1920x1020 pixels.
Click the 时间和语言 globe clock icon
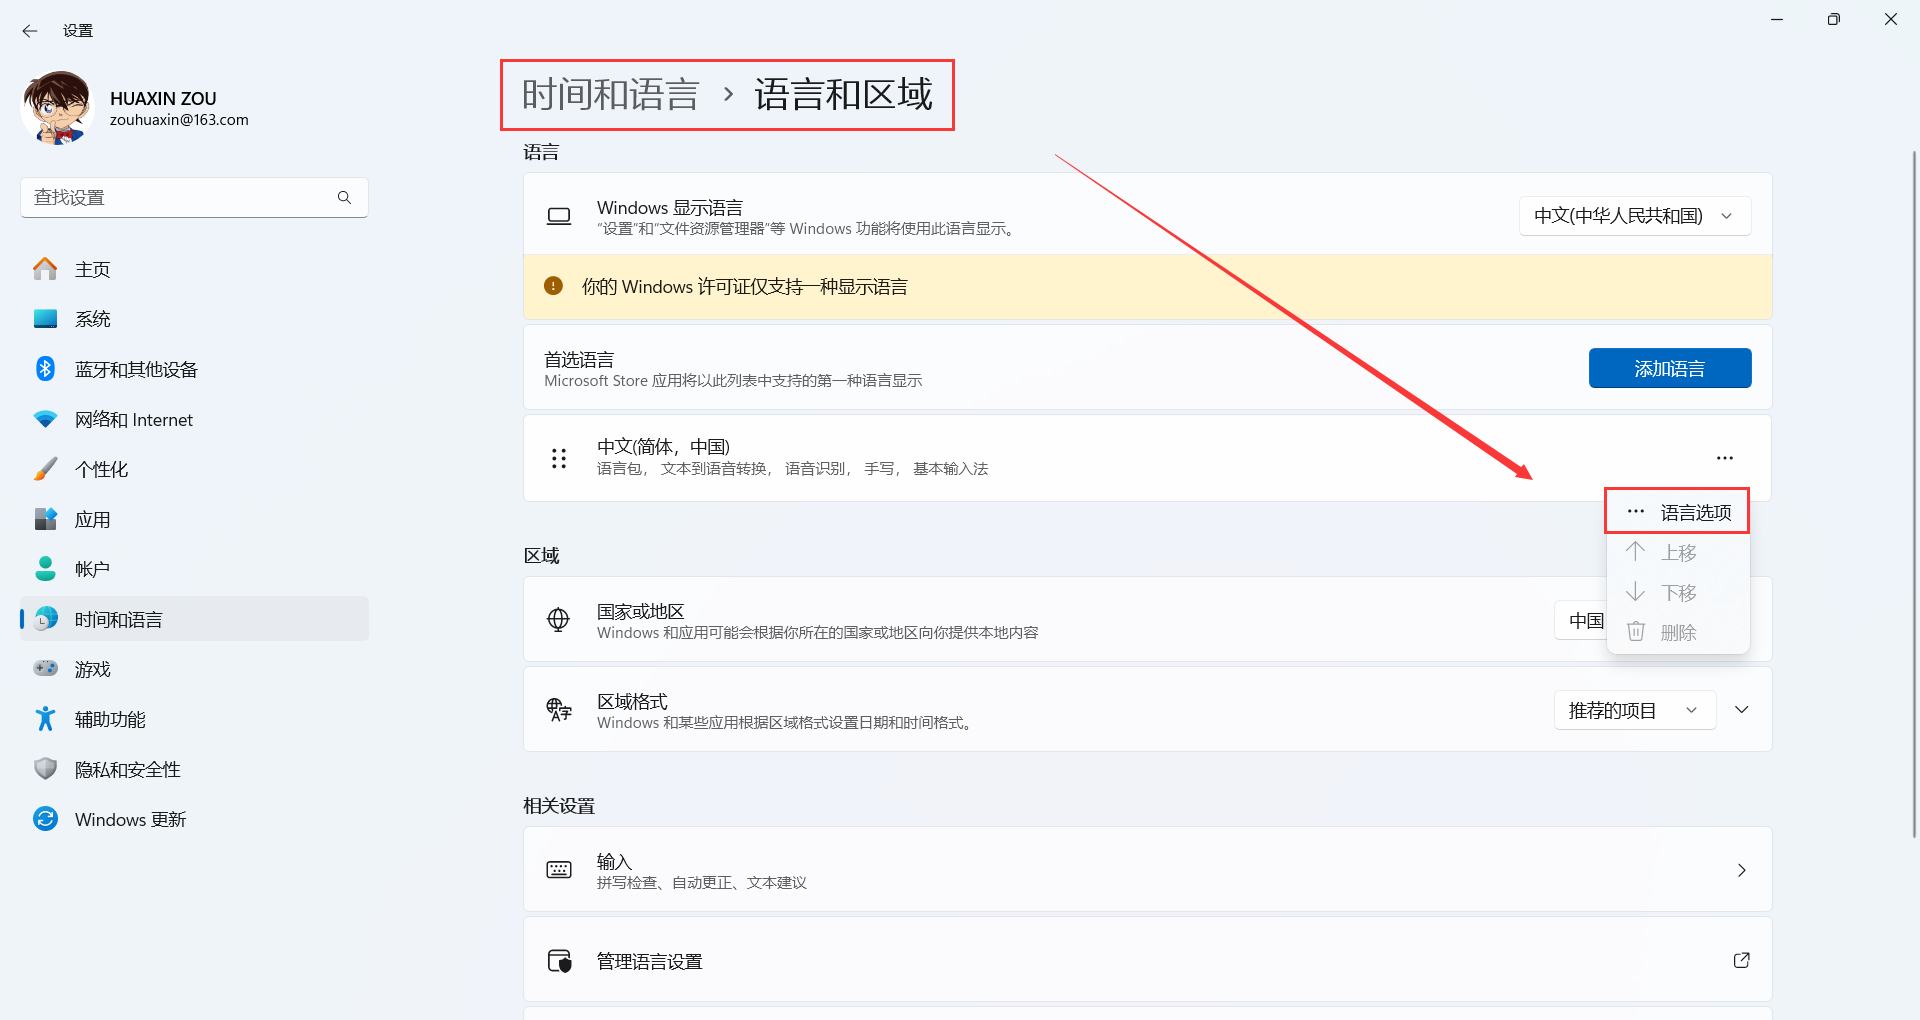click(45, 619)
